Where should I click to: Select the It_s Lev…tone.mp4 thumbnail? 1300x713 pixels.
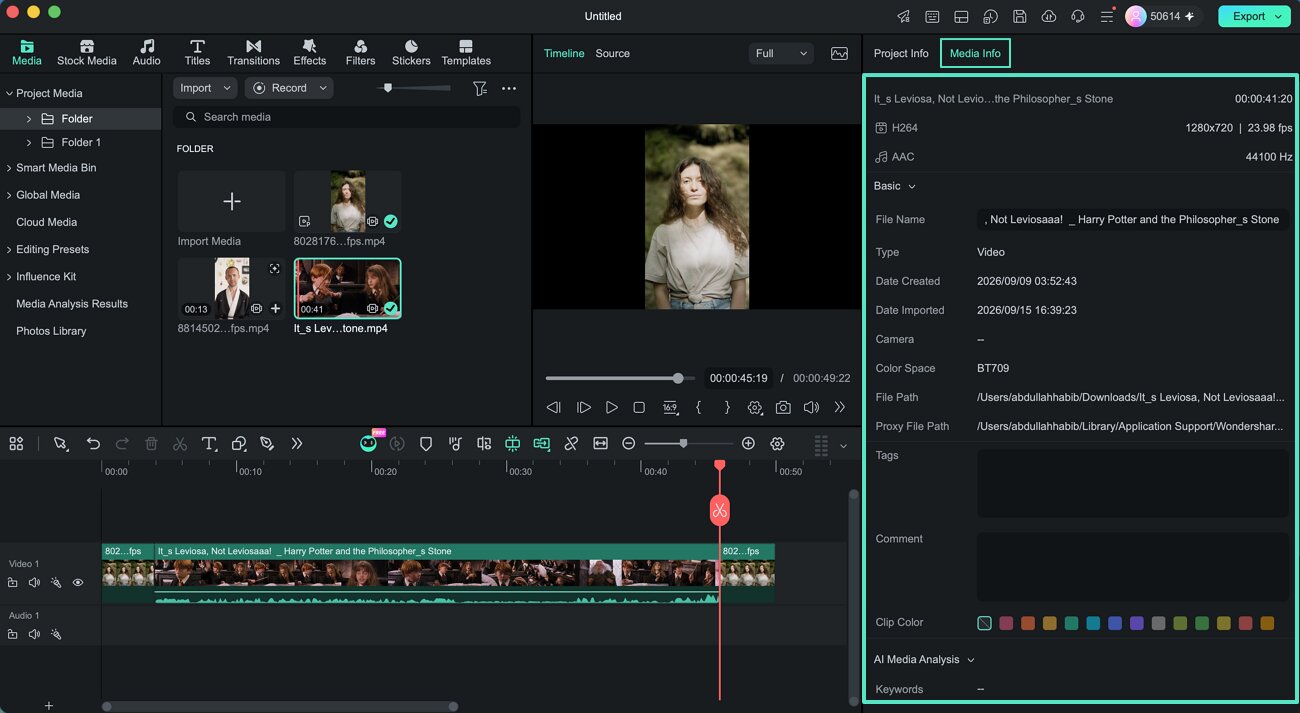click(x=347, y=288)
